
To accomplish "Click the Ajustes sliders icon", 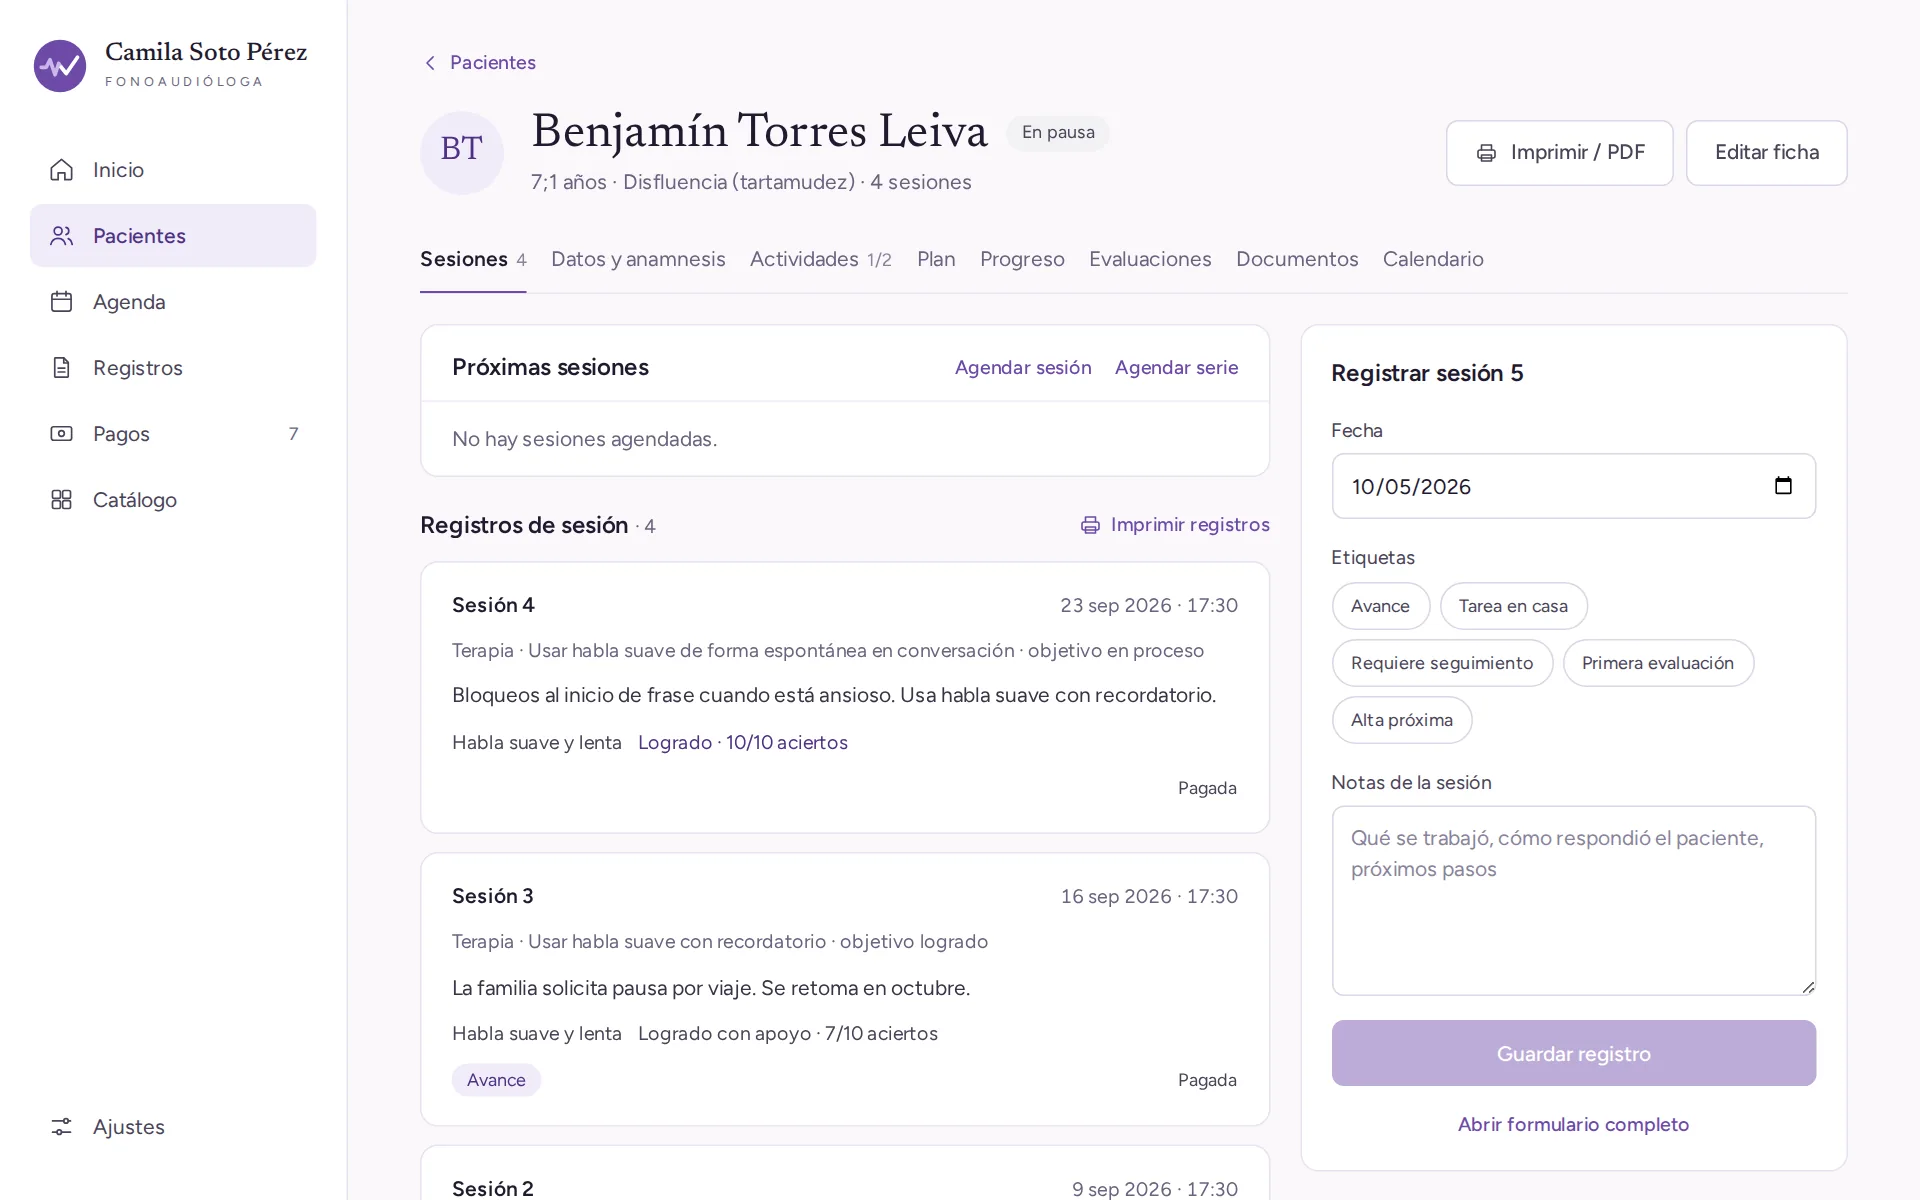I will (61, 1127).
